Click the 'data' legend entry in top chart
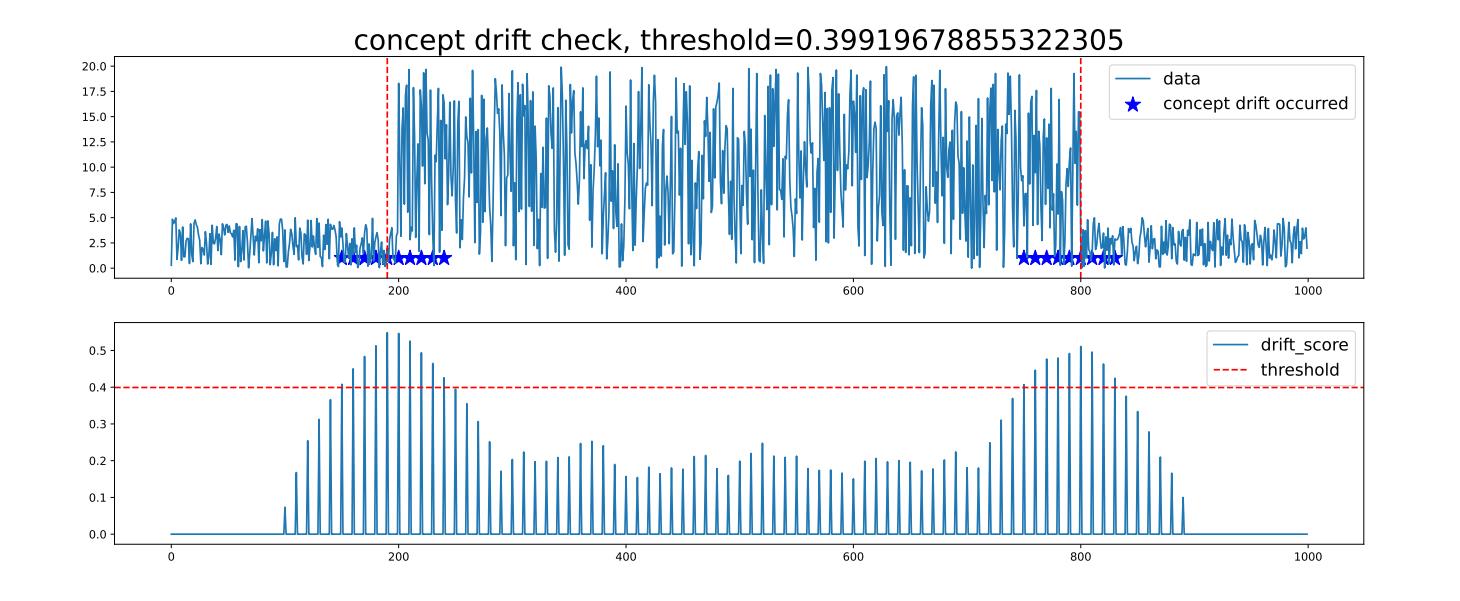Screen dimensions: 1460x601 (x=1181, y=79)
